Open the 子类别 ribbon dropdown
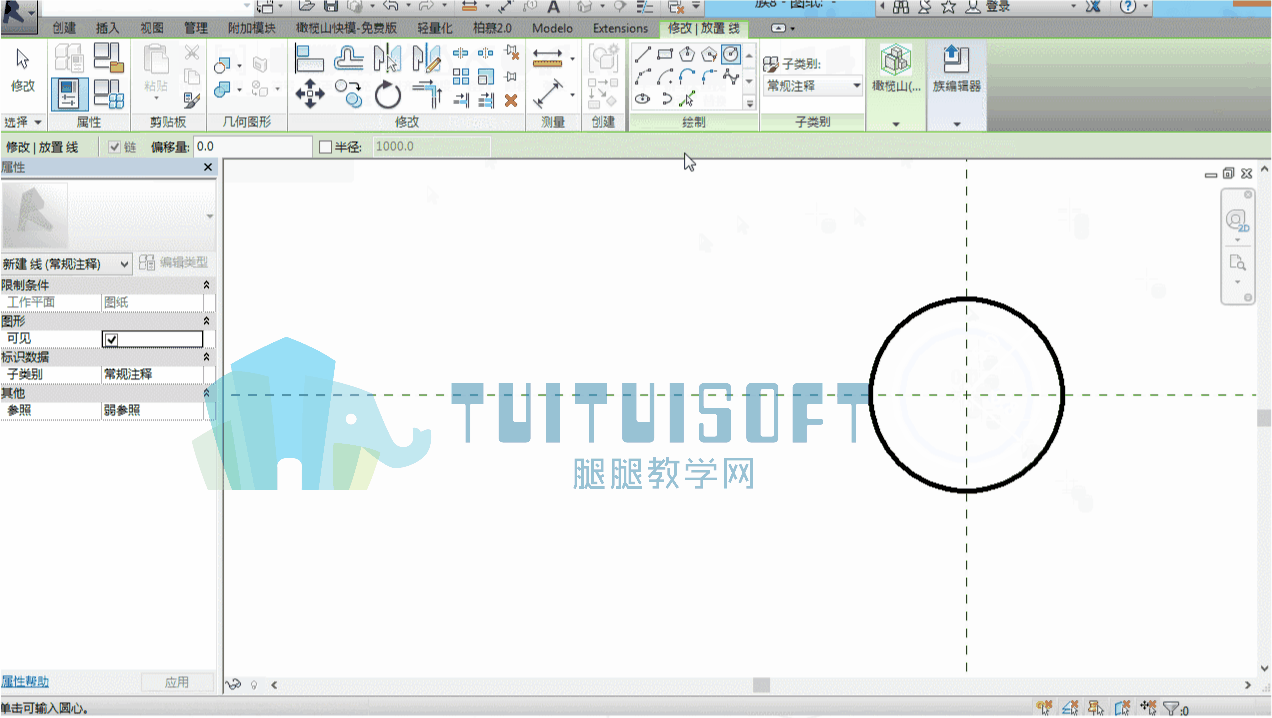This screenshot has height=718, width=1272. 813,86
